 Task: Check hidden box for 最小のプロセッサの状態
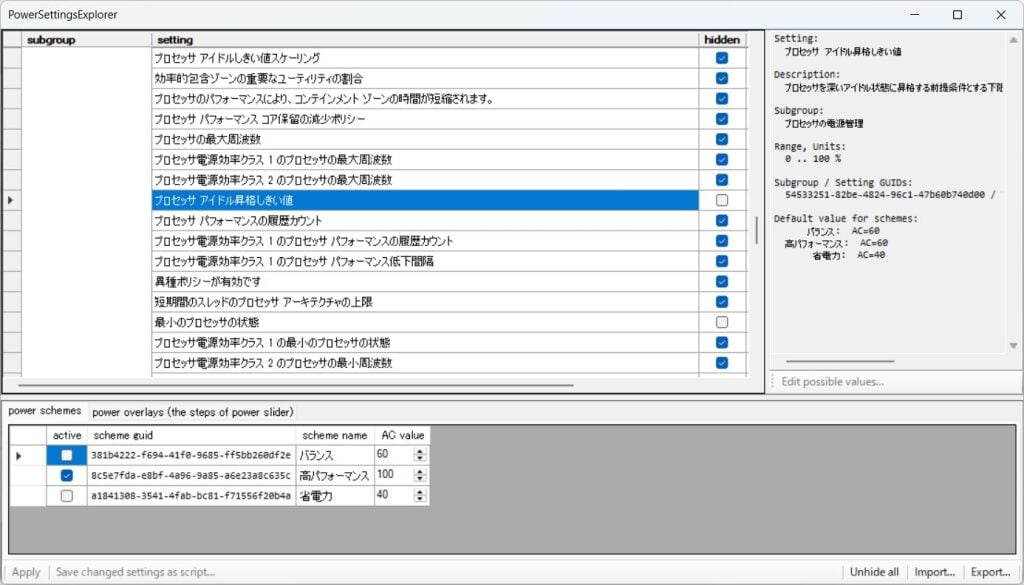[722, 322]
